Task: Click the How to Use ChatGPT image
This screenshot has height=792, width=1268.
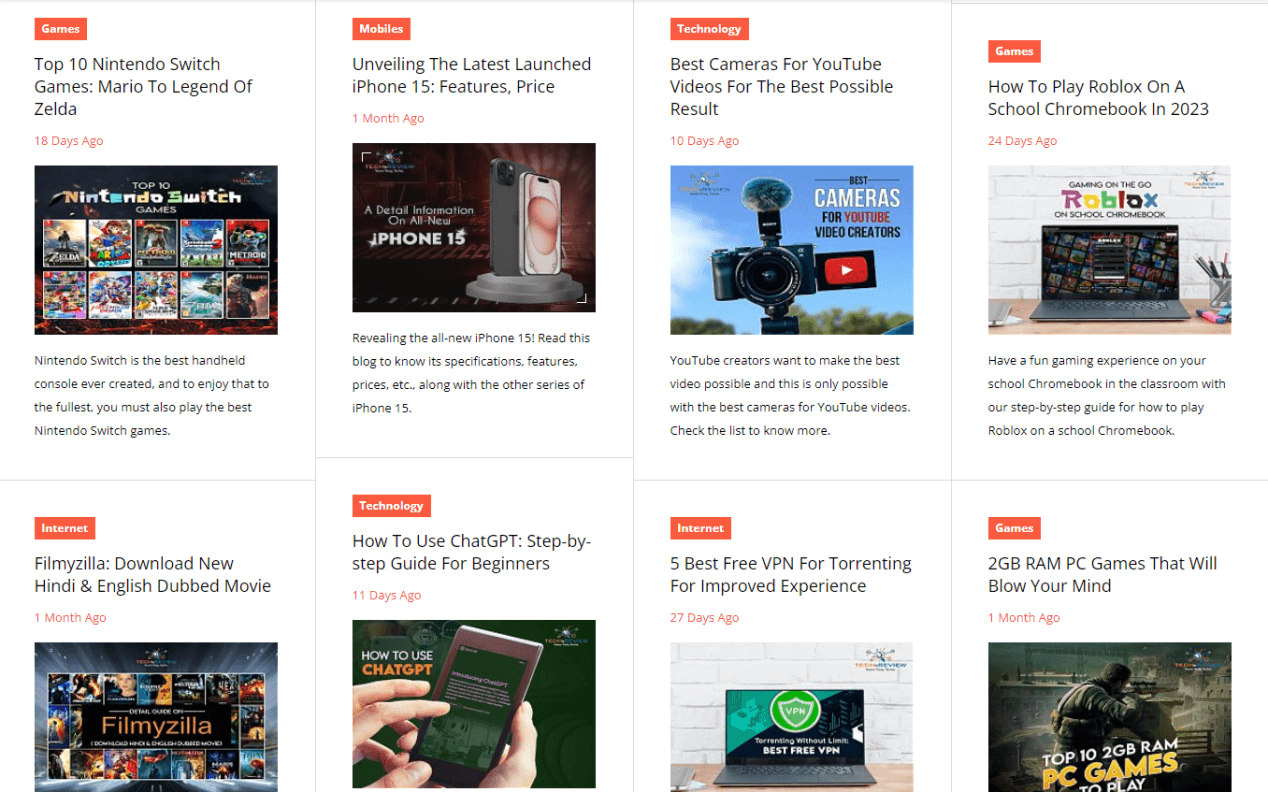Action: click(474, 704)
